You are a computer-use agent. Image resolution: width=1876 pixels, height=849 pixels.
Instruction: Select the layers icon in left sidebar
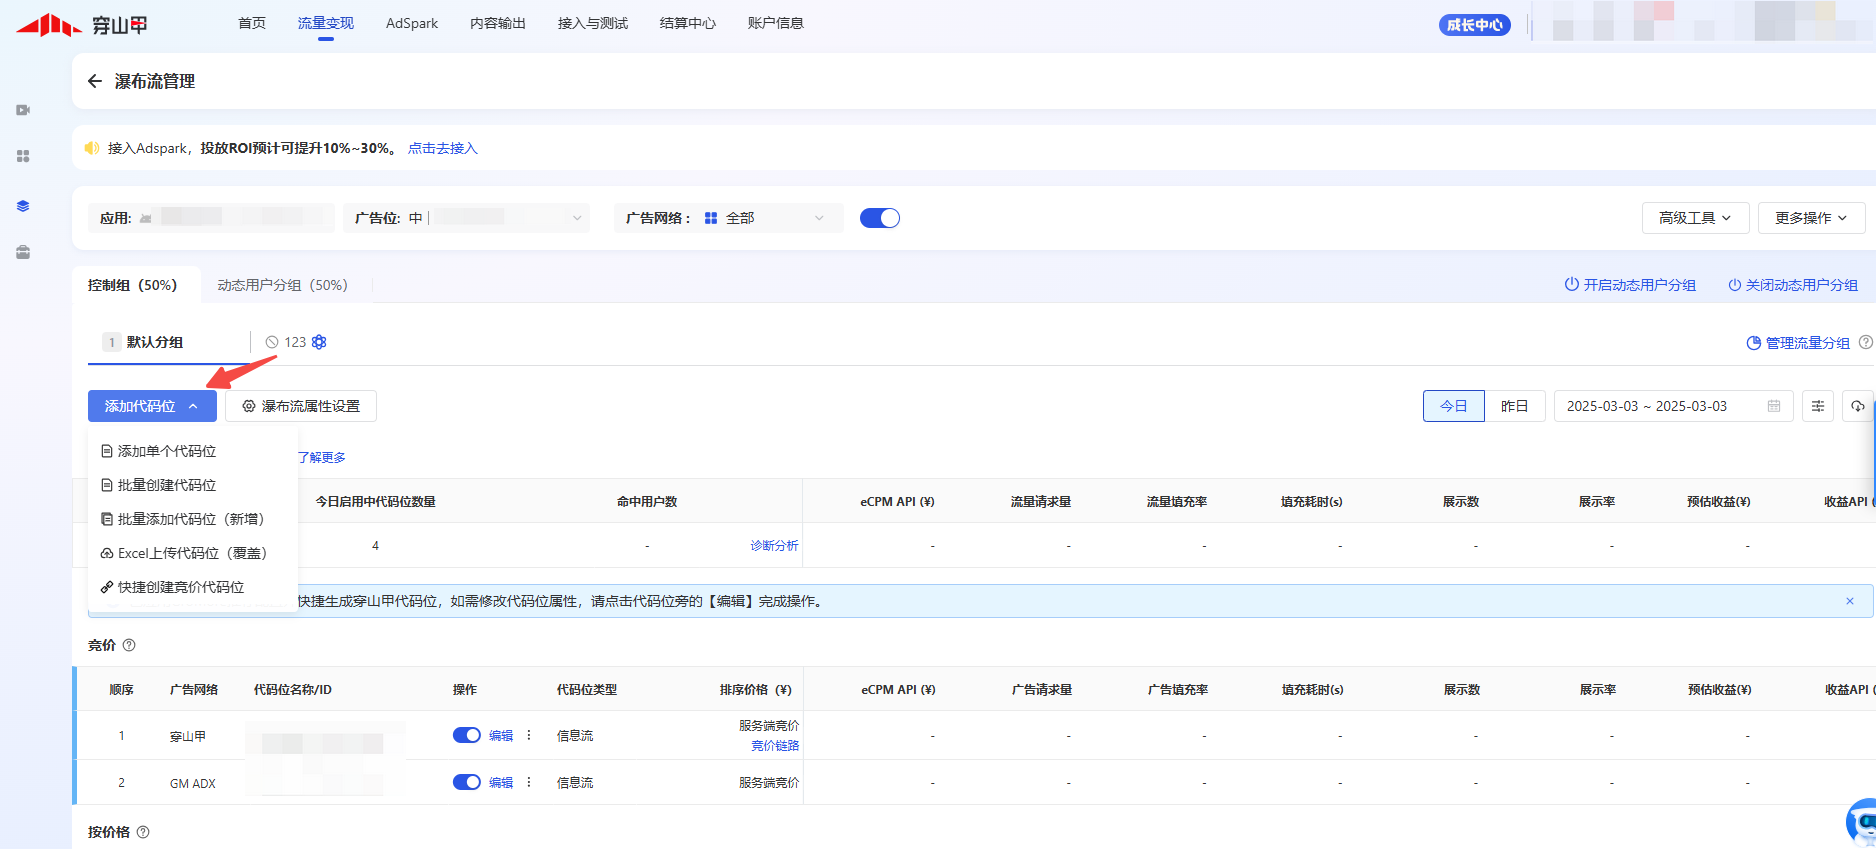click(23, 206)
